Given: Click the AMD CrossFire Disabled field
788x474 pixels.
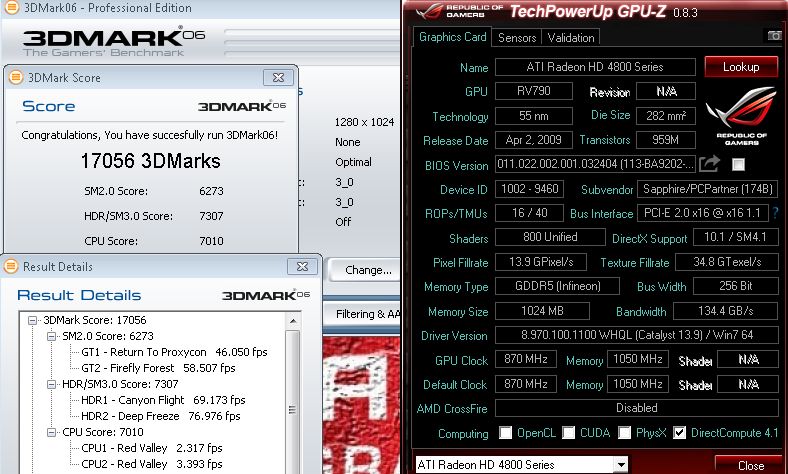Looking at the screenshot, I should tap(637, 408).
